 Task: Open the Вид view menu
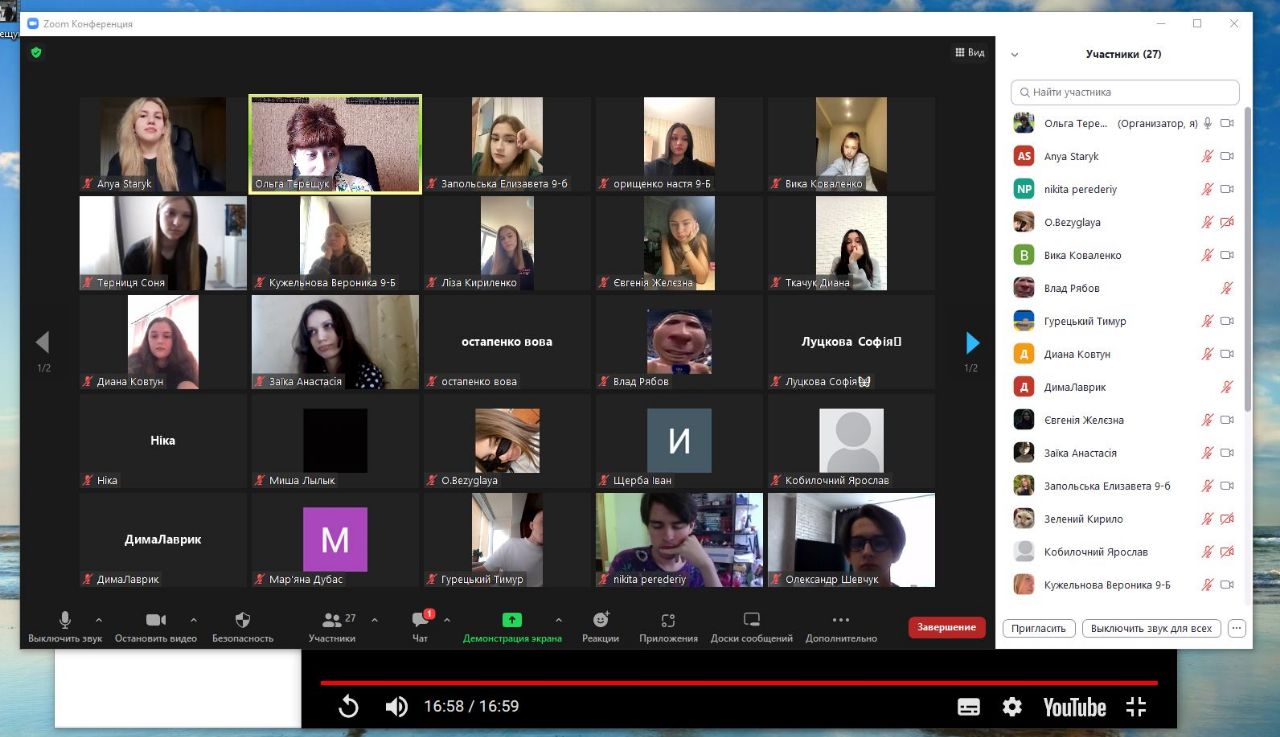[x=970, y=52]
